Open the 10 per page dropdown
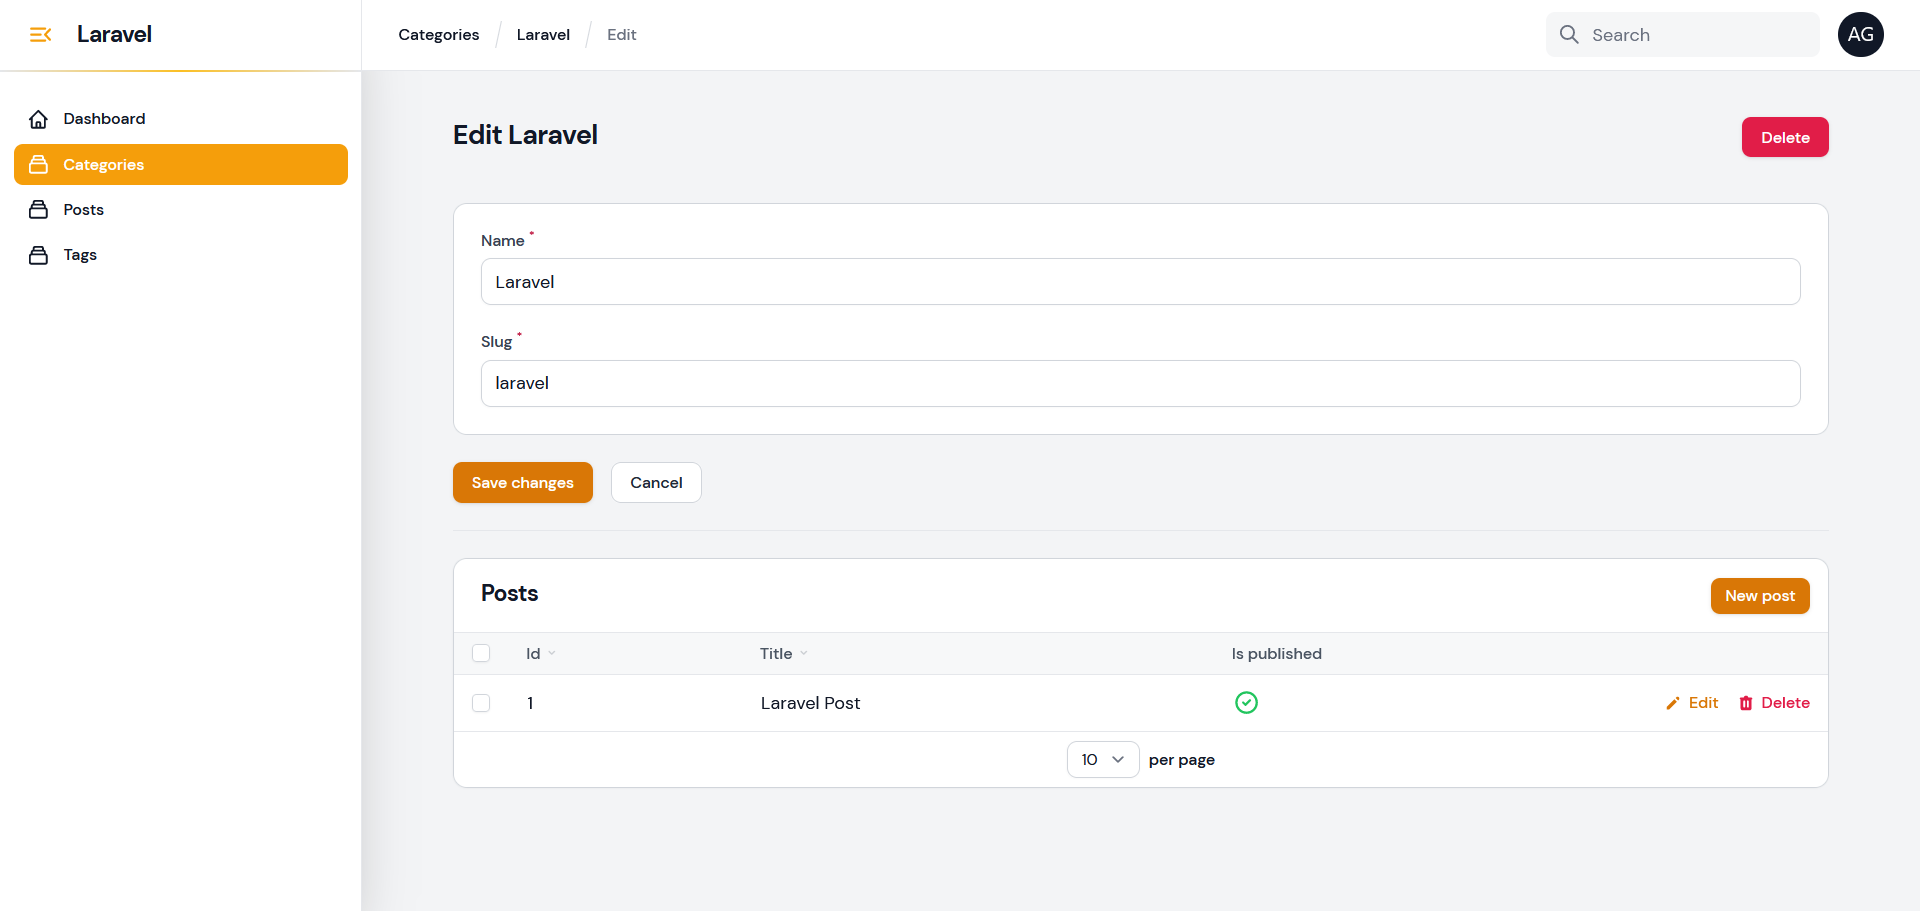The image size is (1920, 911). point(1103,760)
